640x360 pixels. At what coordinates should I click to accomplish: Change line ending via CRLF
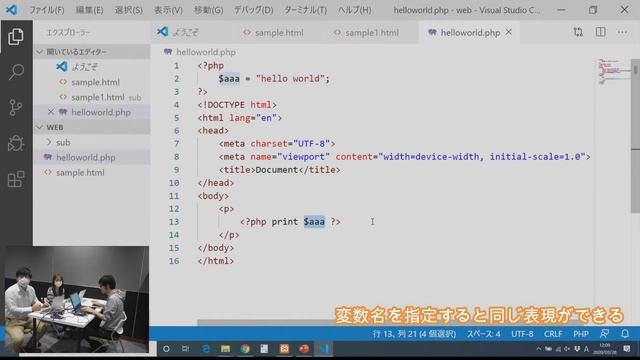click(553, 334)
